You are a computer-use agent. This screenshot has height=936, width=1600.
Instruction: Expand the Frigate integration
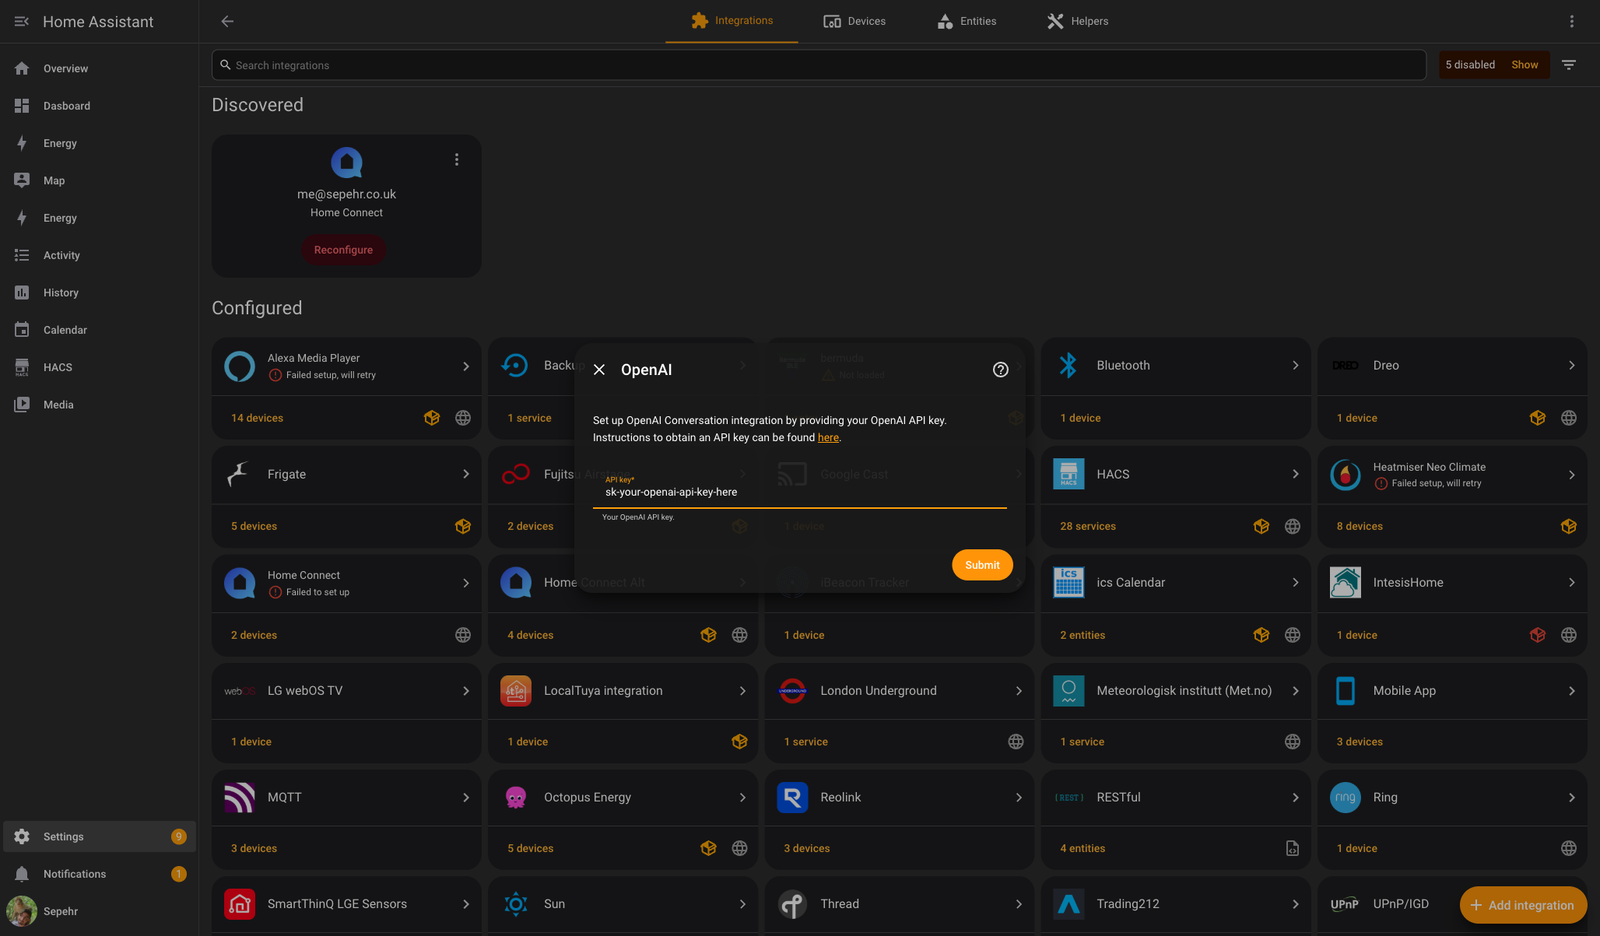(466, 474)
